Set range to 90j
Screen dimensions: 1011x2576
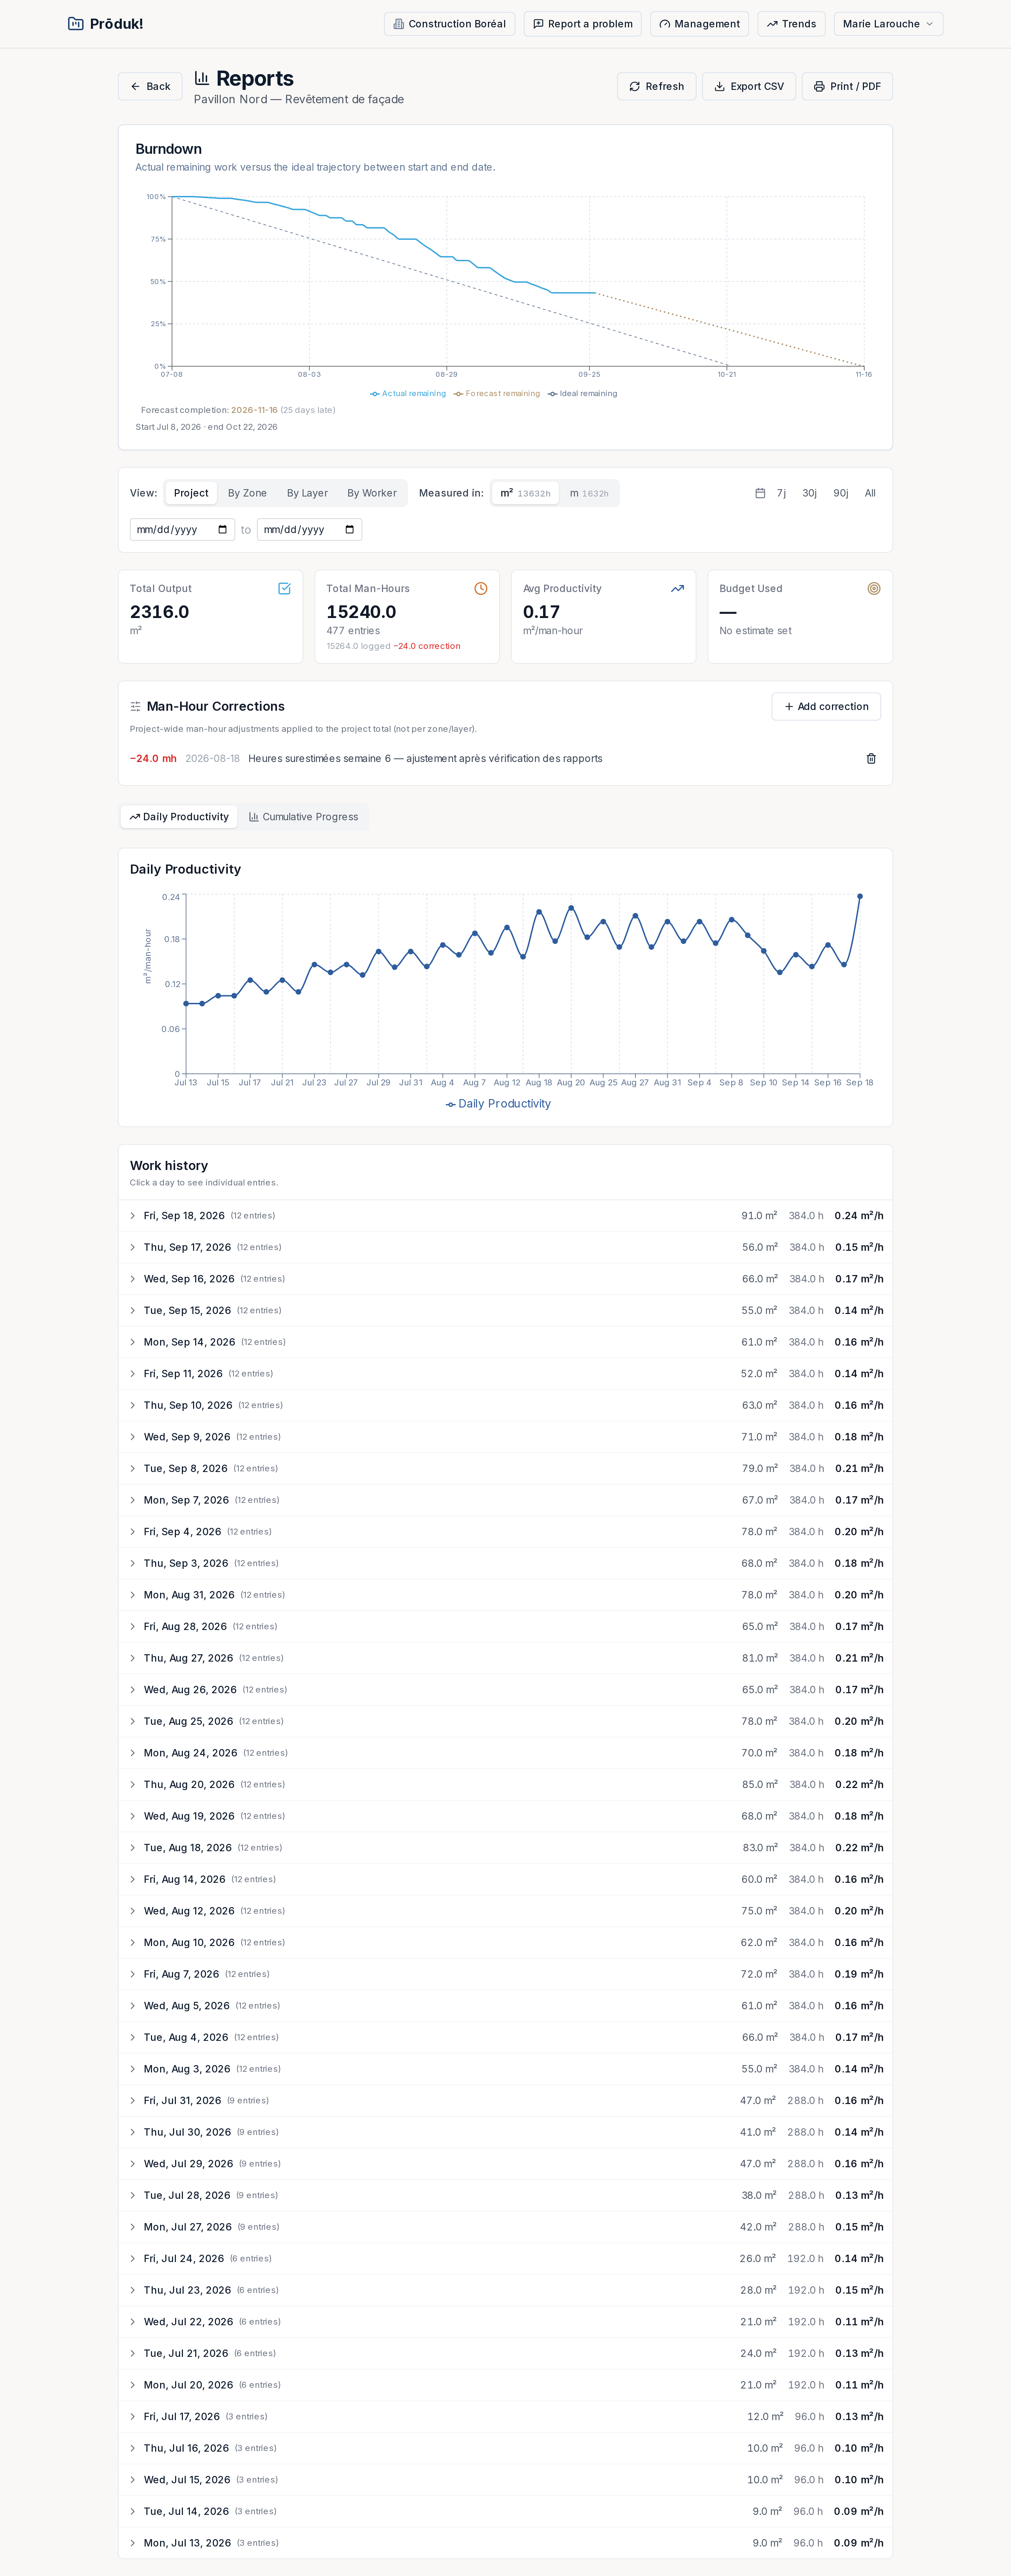(x=841, y=493)
